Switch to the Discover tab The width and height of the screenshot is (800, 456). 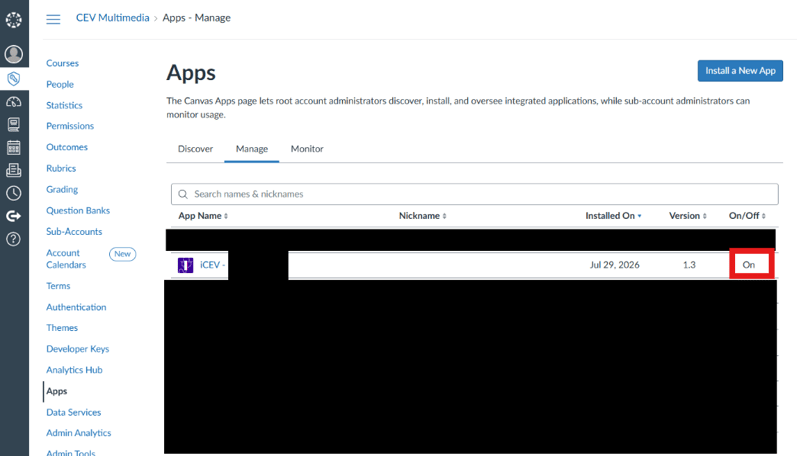point(195,149)
